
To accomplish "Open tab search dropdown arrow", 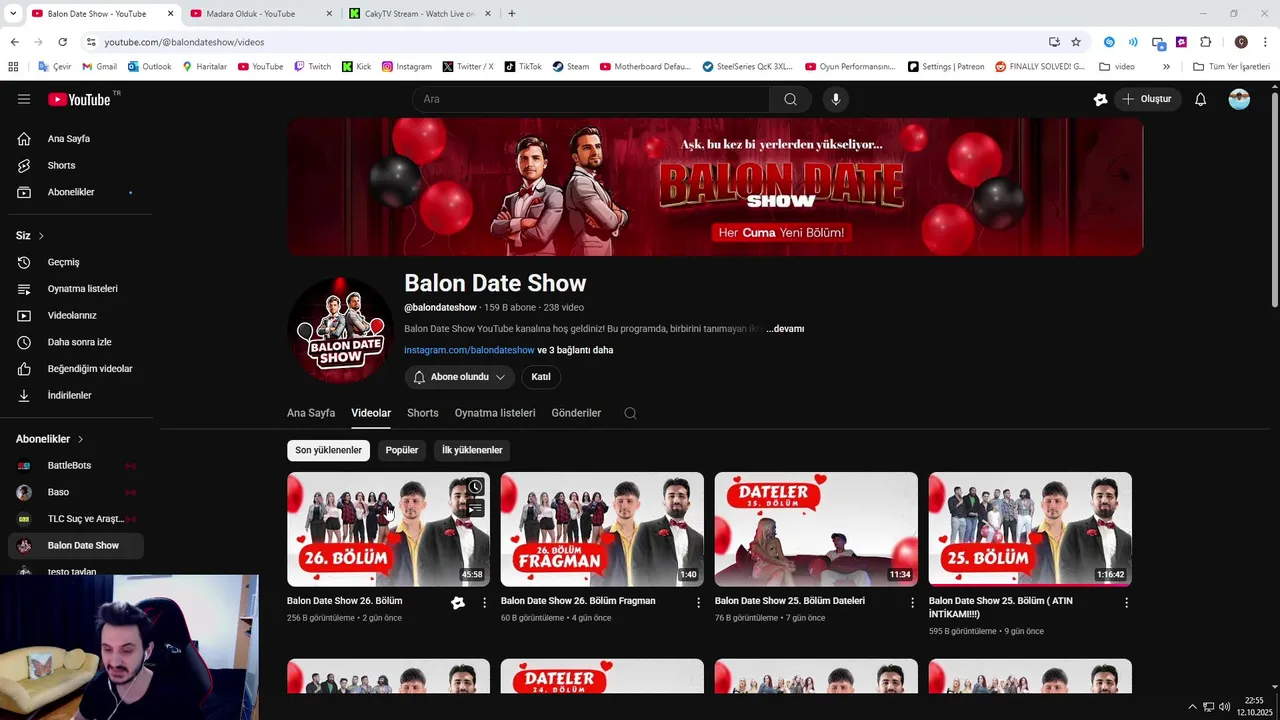I will click(x=13, y=14).
